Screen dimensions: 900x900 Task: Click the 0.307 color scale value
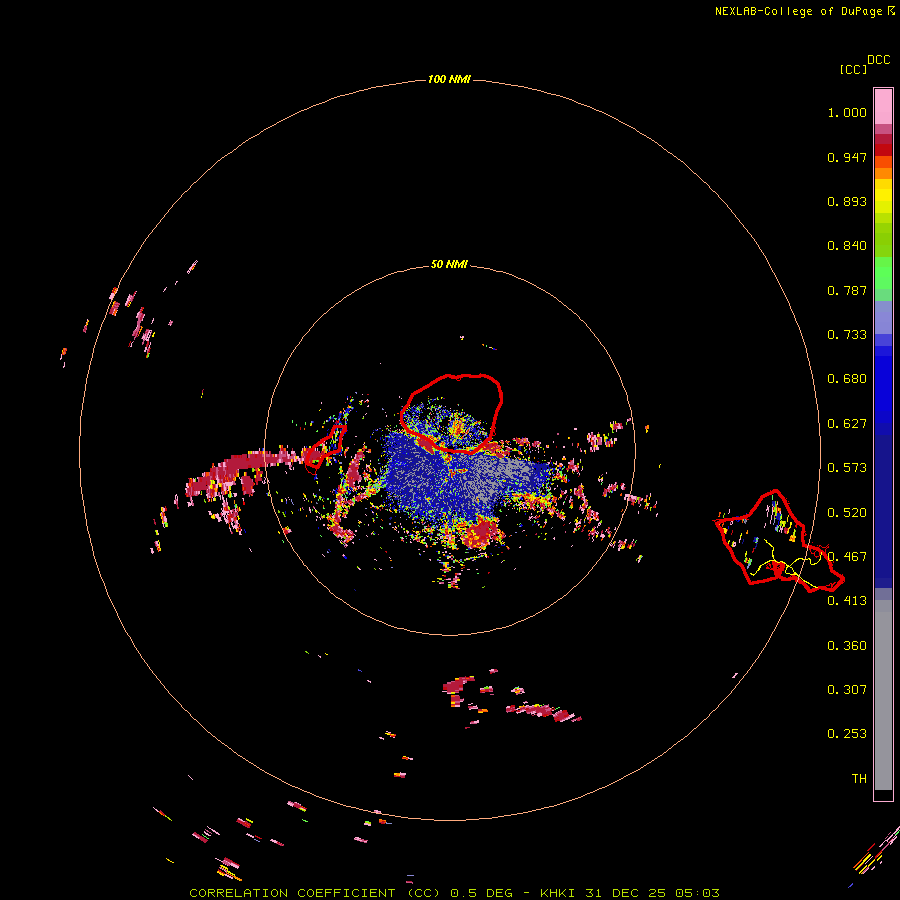click(x=847, y=690)
